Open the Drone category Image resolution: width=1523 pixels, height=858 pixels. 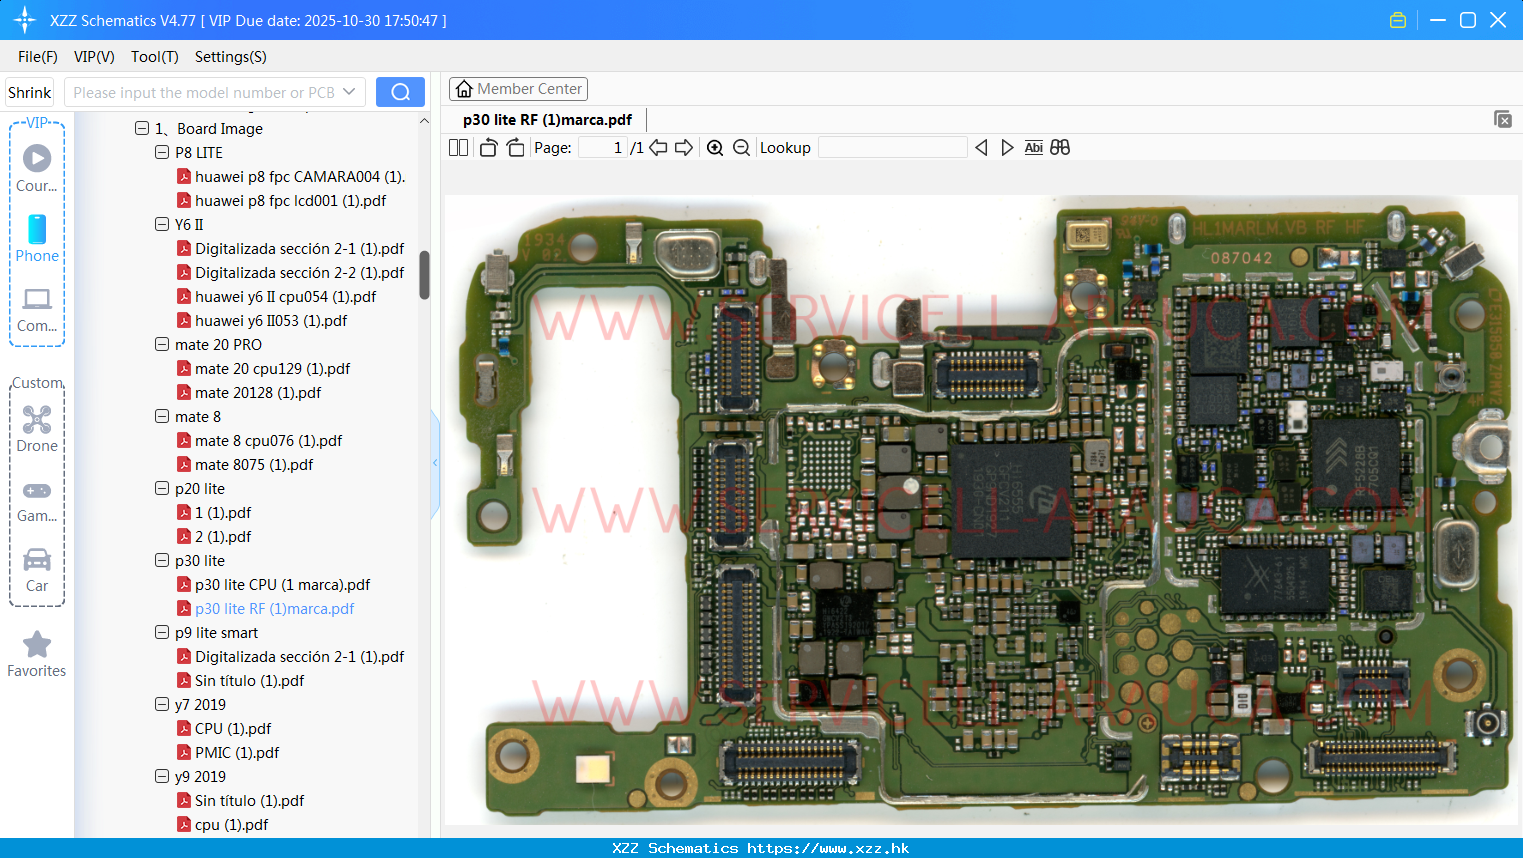coord(37,419)
